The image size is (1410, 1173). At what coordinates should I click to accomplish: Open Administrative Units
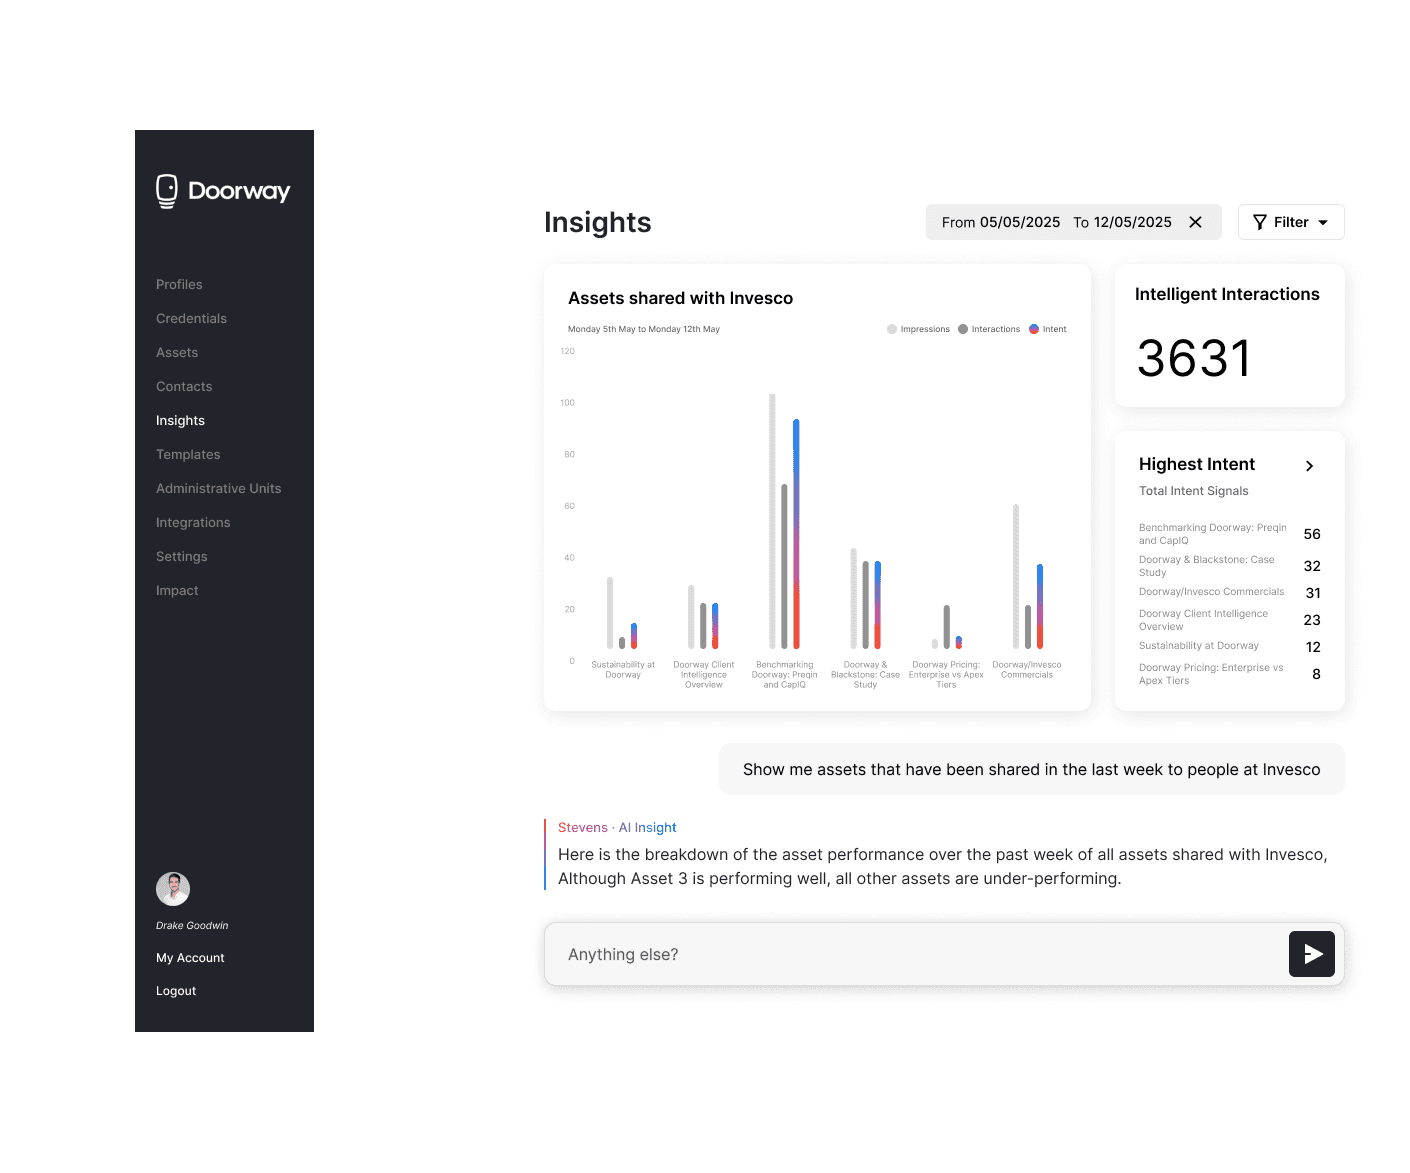(218, 488)
